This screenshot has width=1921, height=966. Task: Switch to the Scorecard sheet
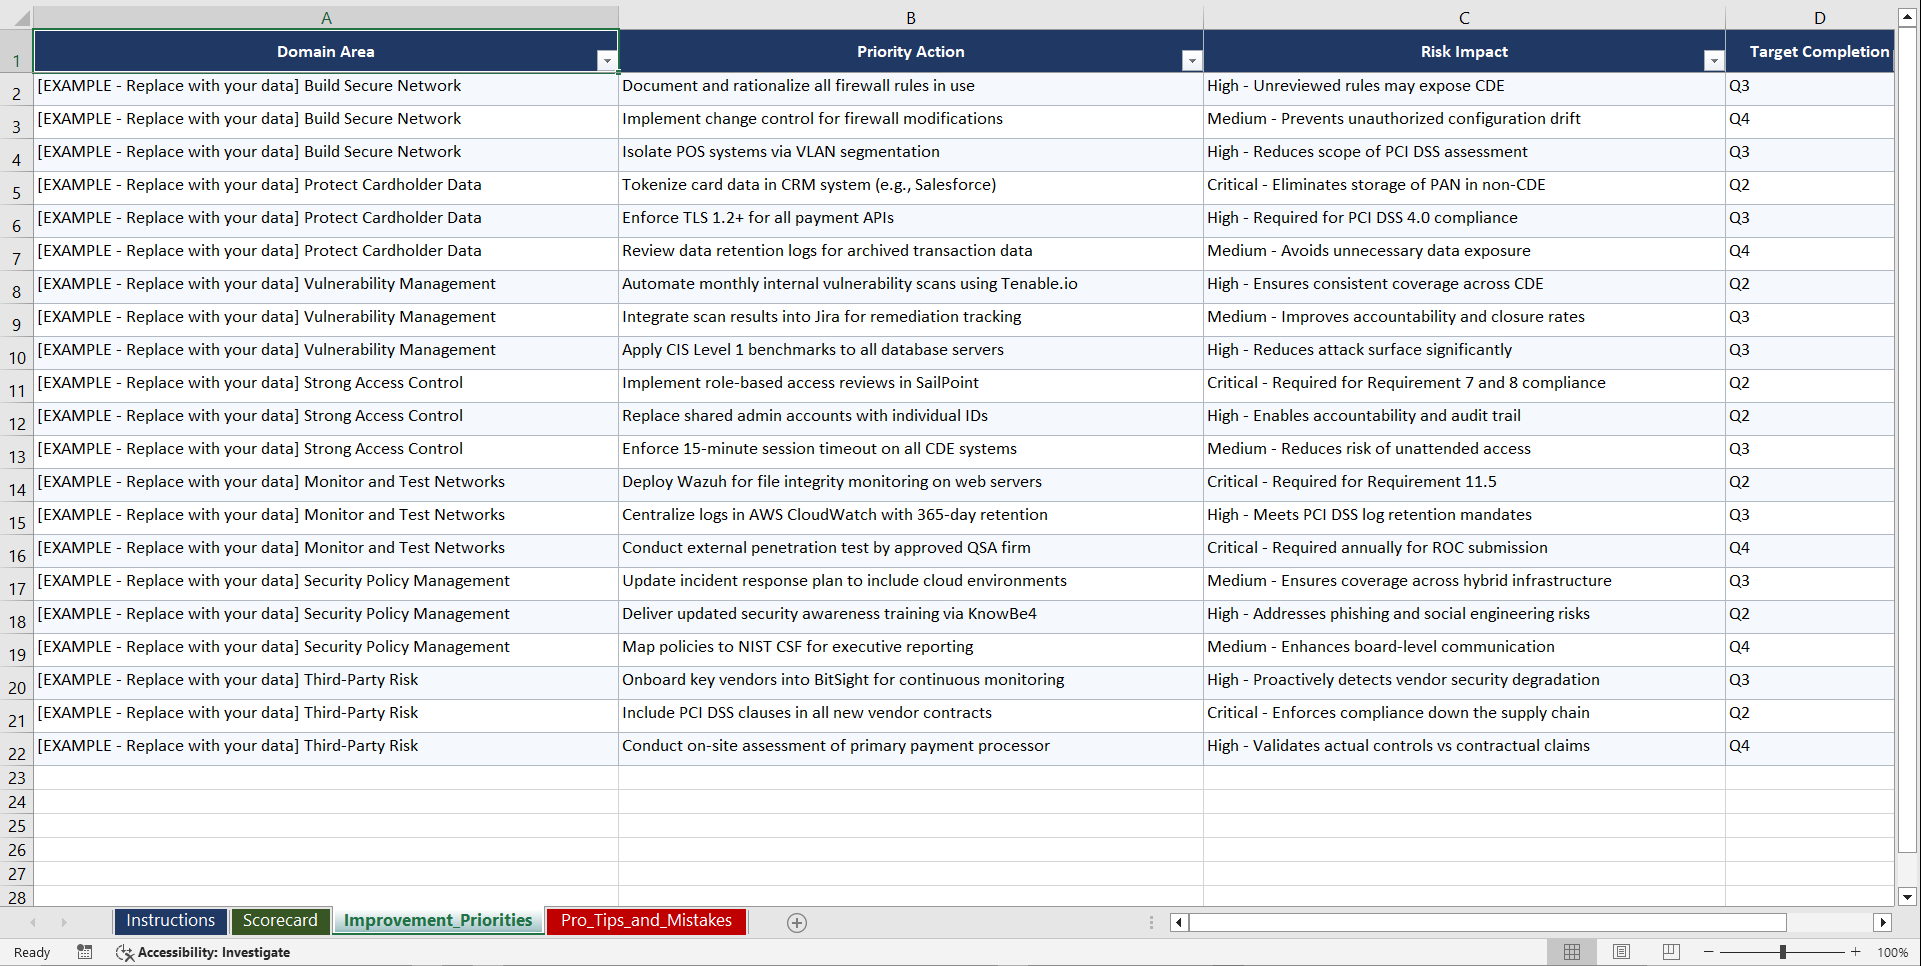click(x=281, y=920)
